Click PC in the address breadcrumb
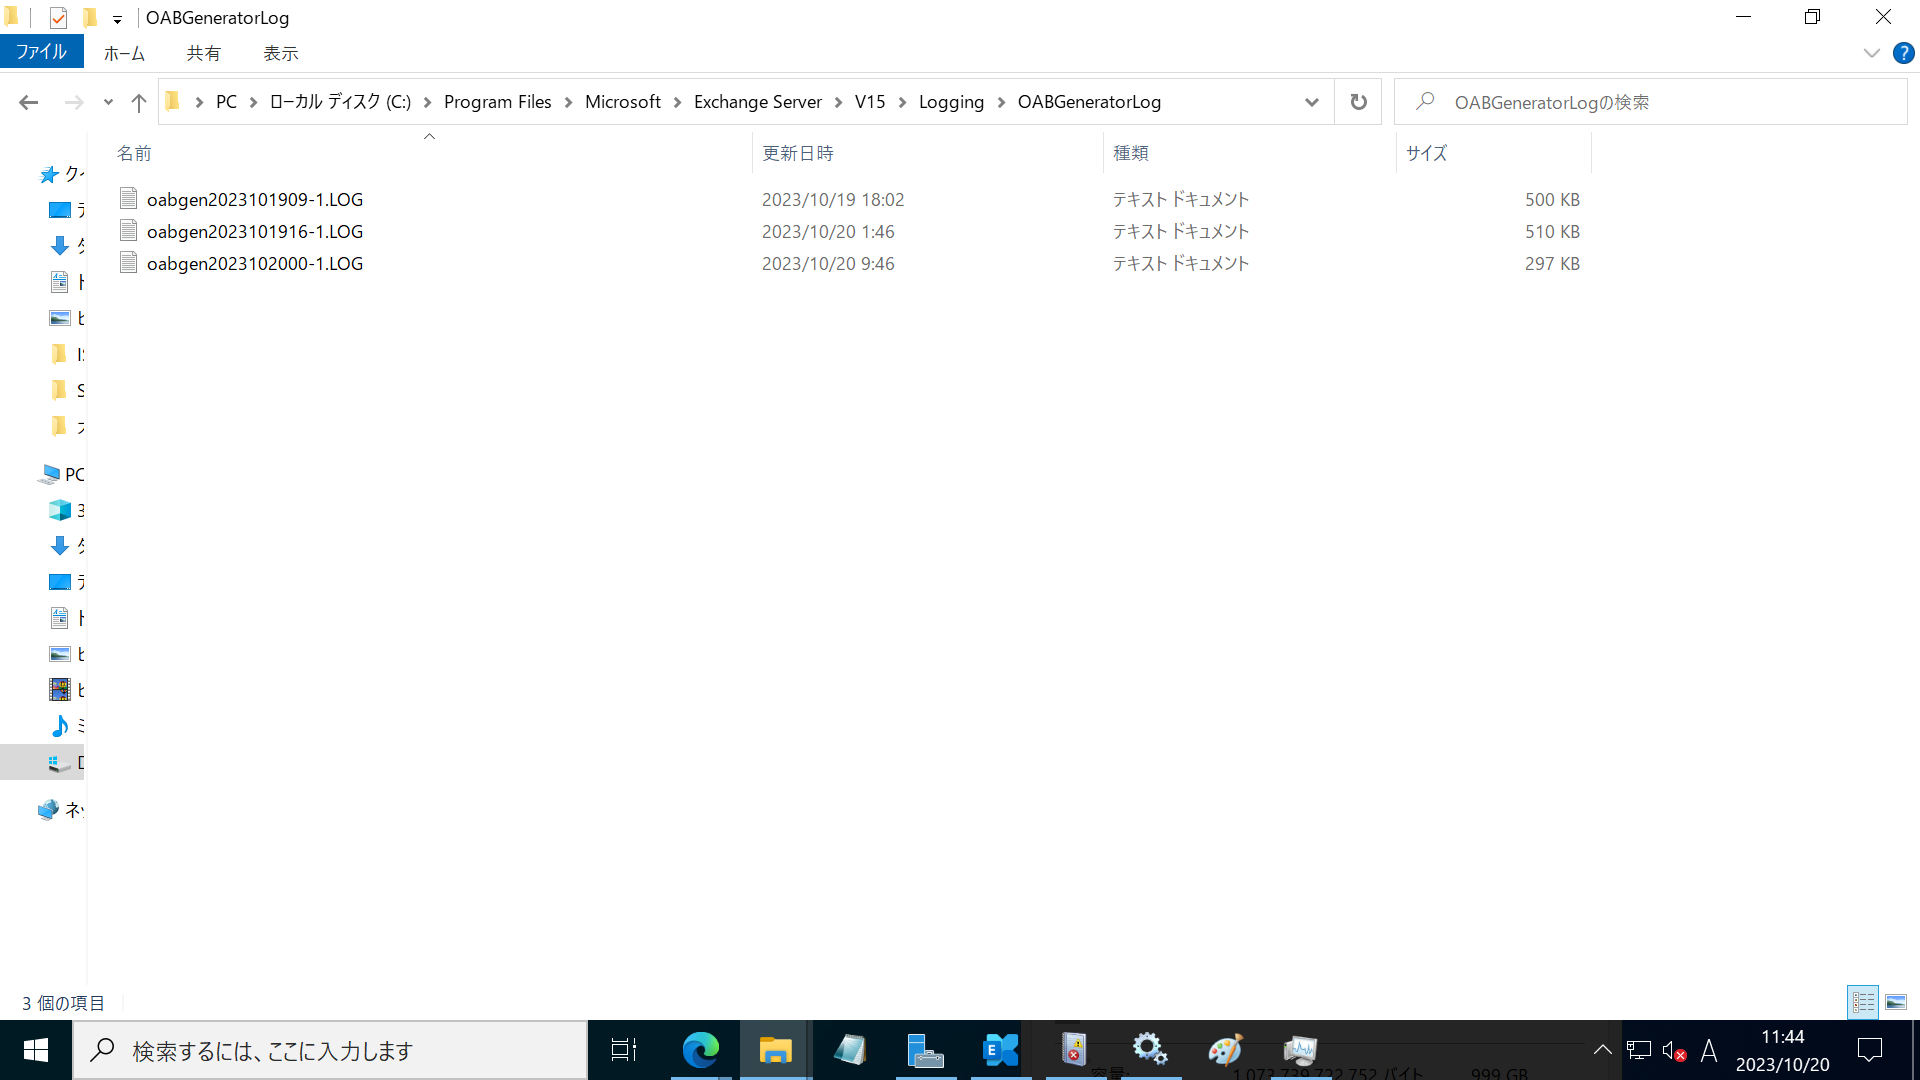Viewport: 1920px width, 1080px height. [226, 102]
